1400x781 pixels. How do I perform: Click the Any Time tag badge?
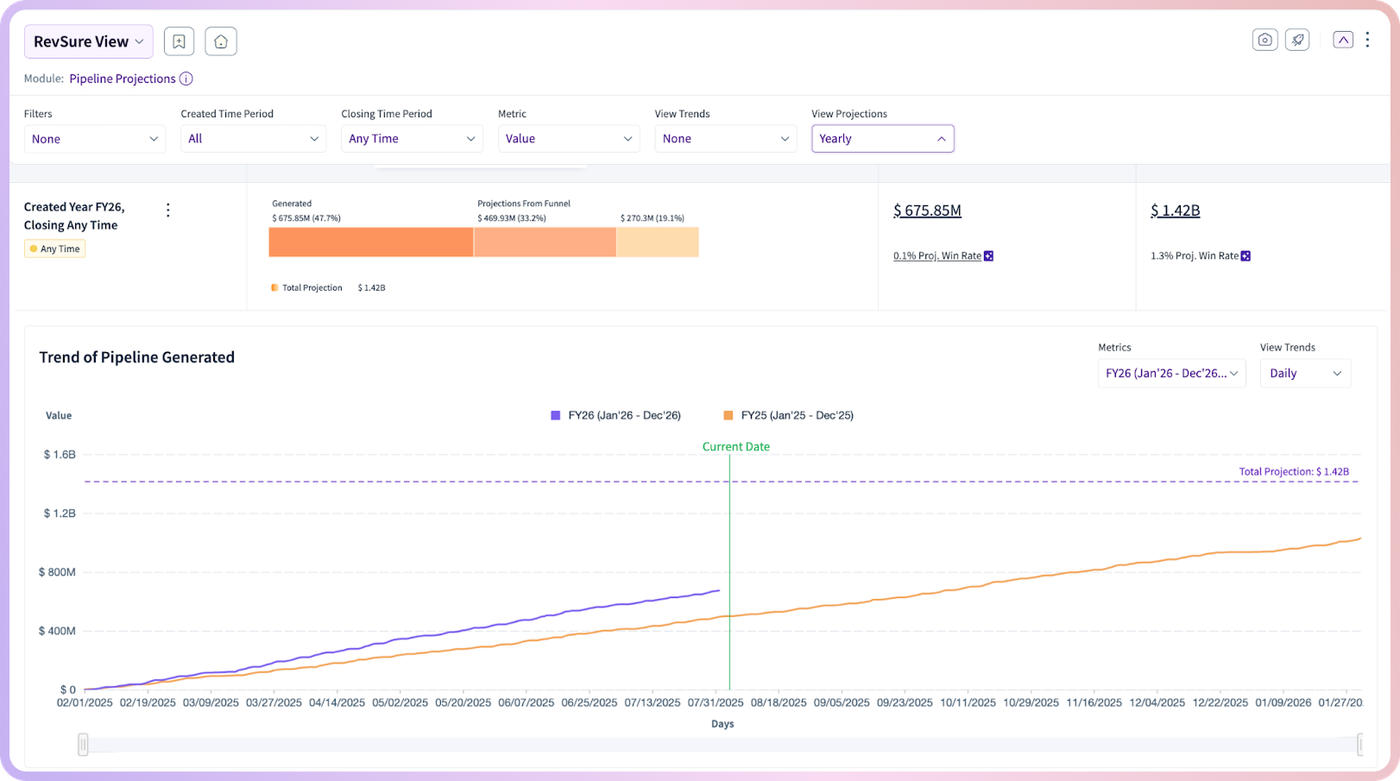pyautogui.click(x=55, y=249)
